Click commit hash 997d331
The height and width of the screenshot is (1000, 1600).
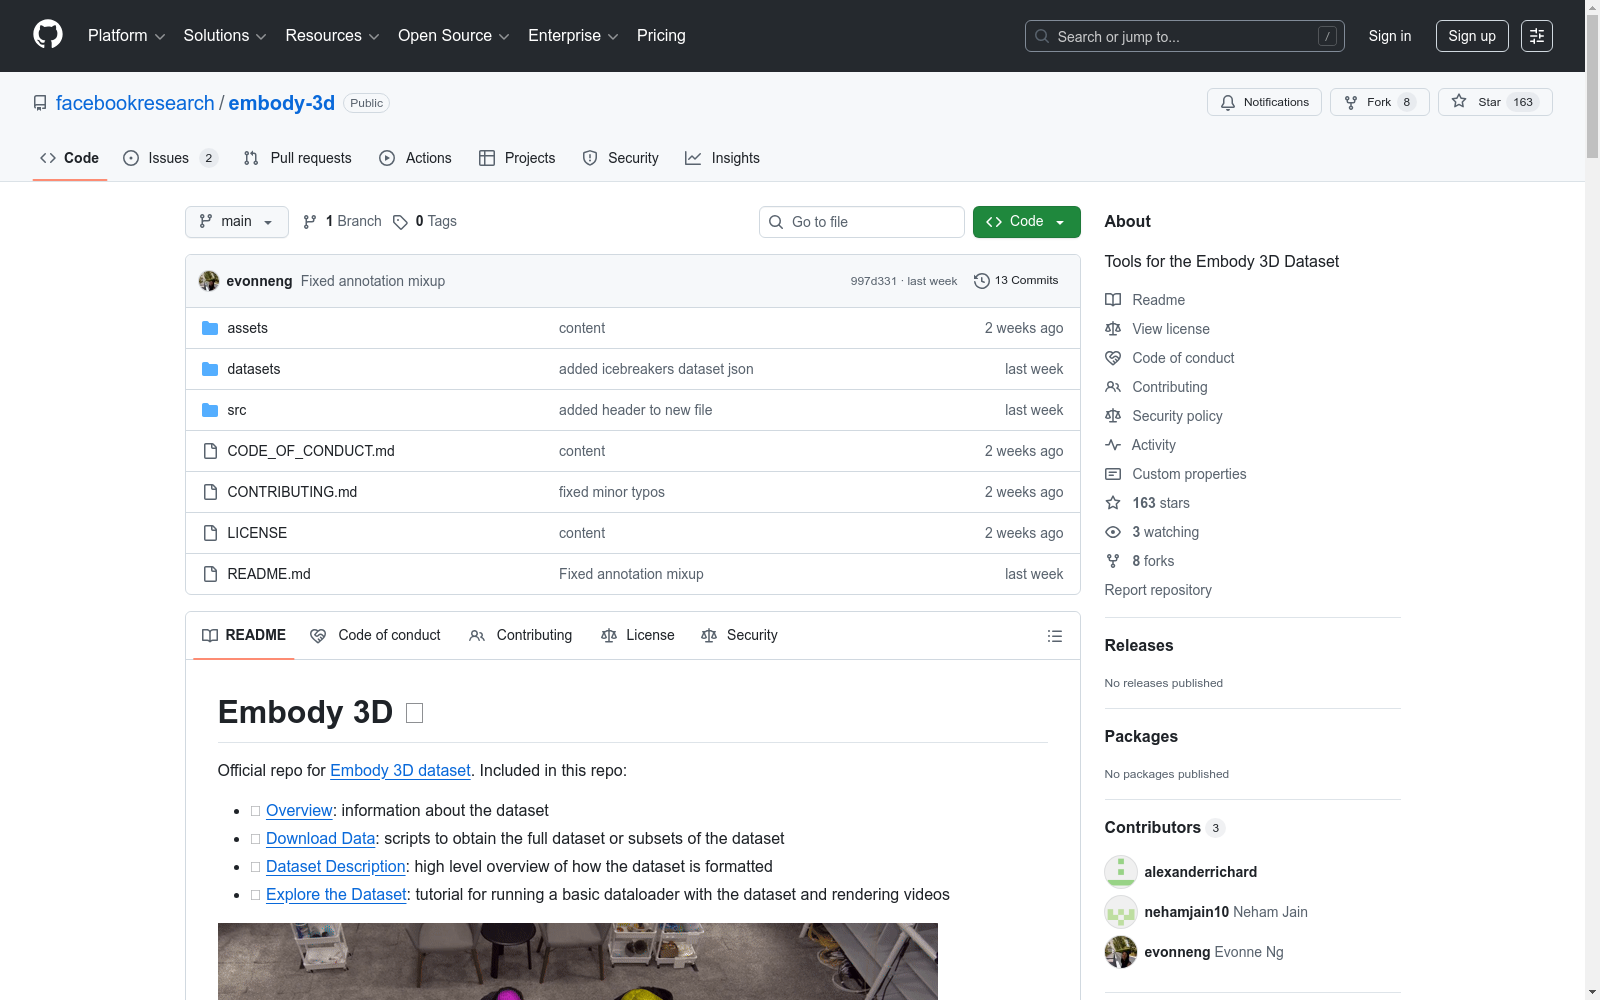[873, 281]
